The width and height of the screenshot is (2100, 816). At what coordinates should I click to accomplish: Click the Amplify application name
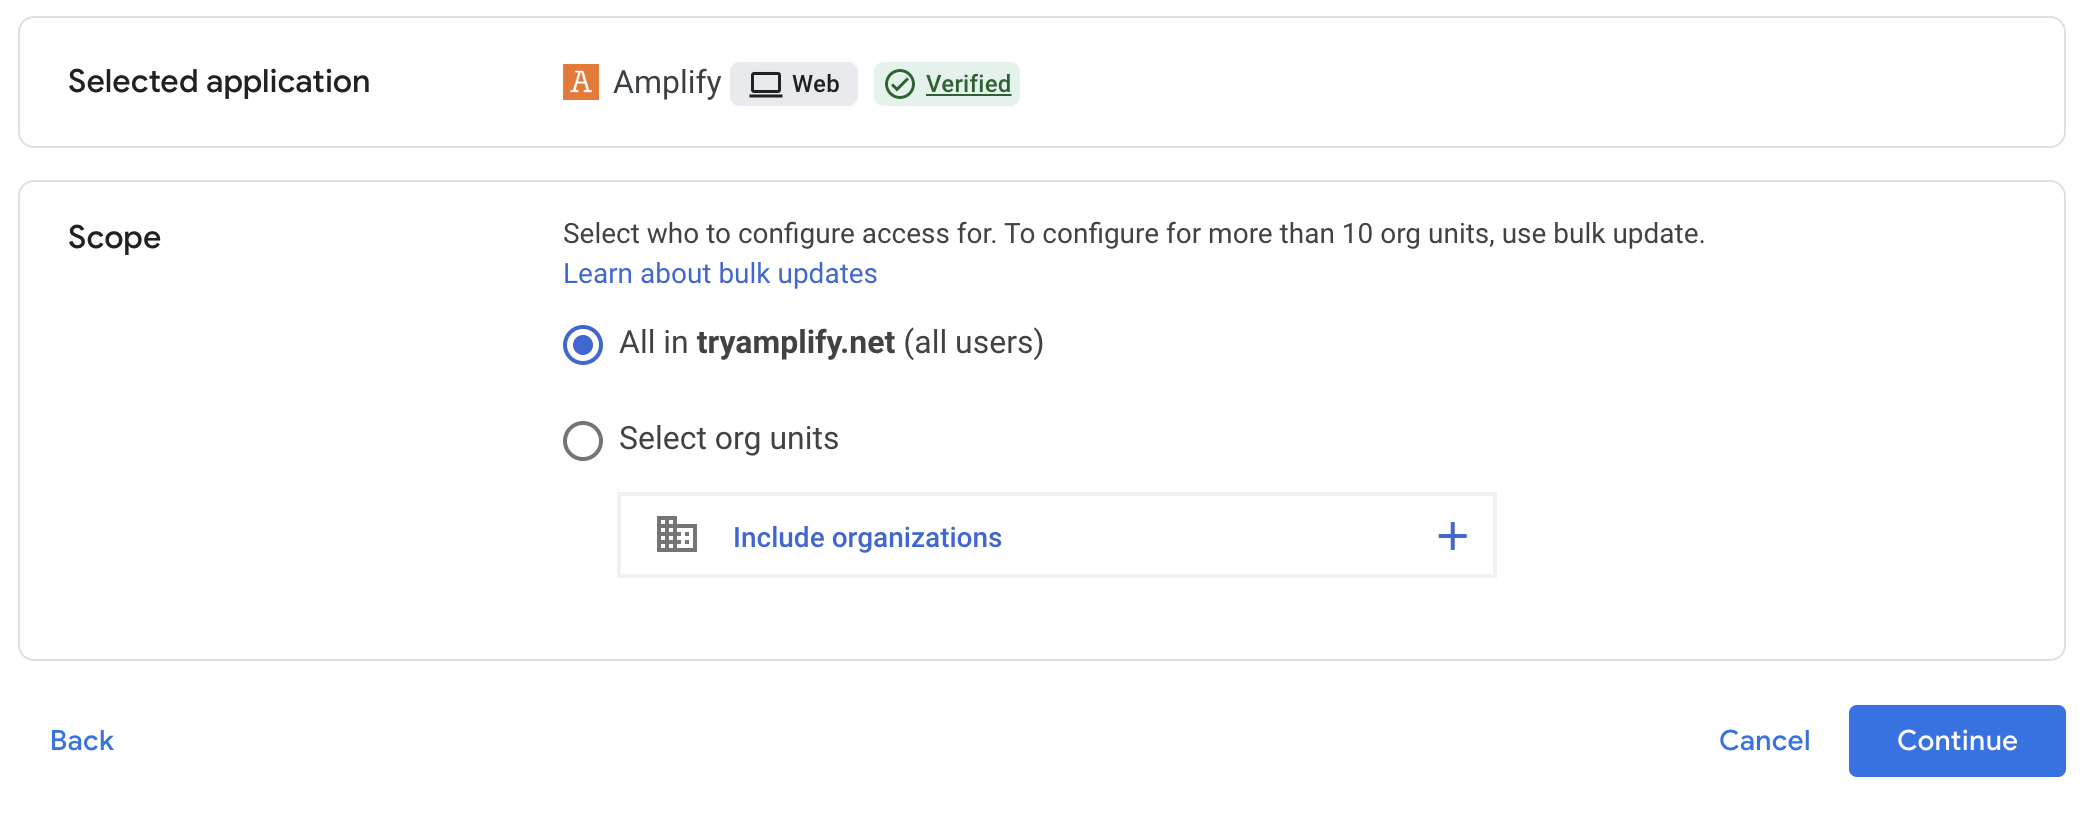click(667, 82)
